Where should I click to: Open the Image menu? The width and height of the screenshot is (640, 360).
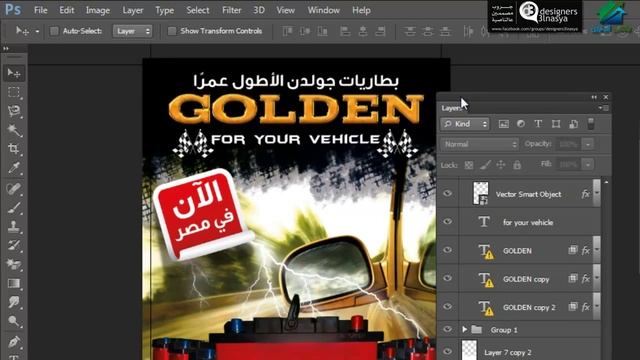coord(98,10)
